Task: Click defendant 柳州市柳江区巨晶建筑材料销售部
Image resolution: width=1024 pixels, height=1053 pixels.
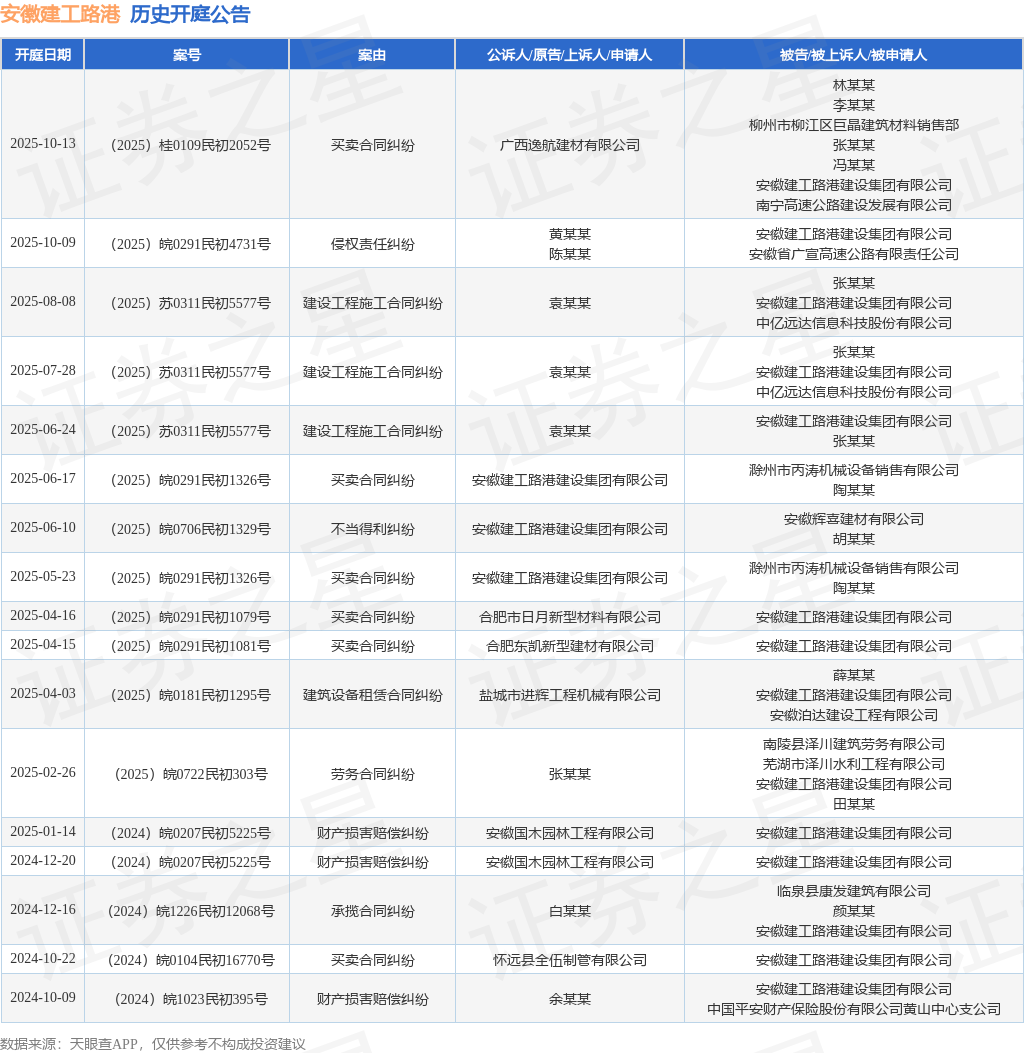Action: 853,125
